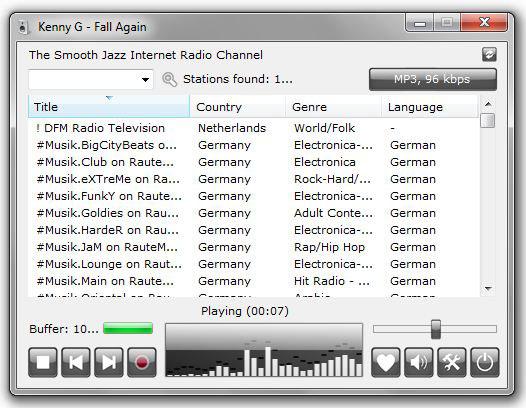Click the power icon button
This screenshot has height=408, width=526.
click(484, 362)
